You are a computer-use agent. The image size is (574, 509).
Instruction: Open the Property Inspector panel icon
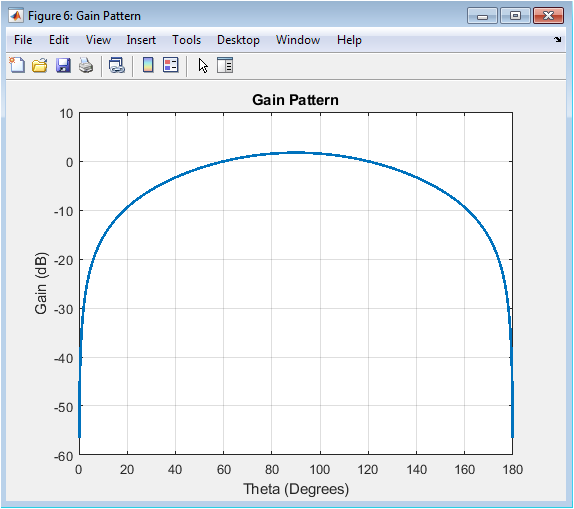click(225, 65)
